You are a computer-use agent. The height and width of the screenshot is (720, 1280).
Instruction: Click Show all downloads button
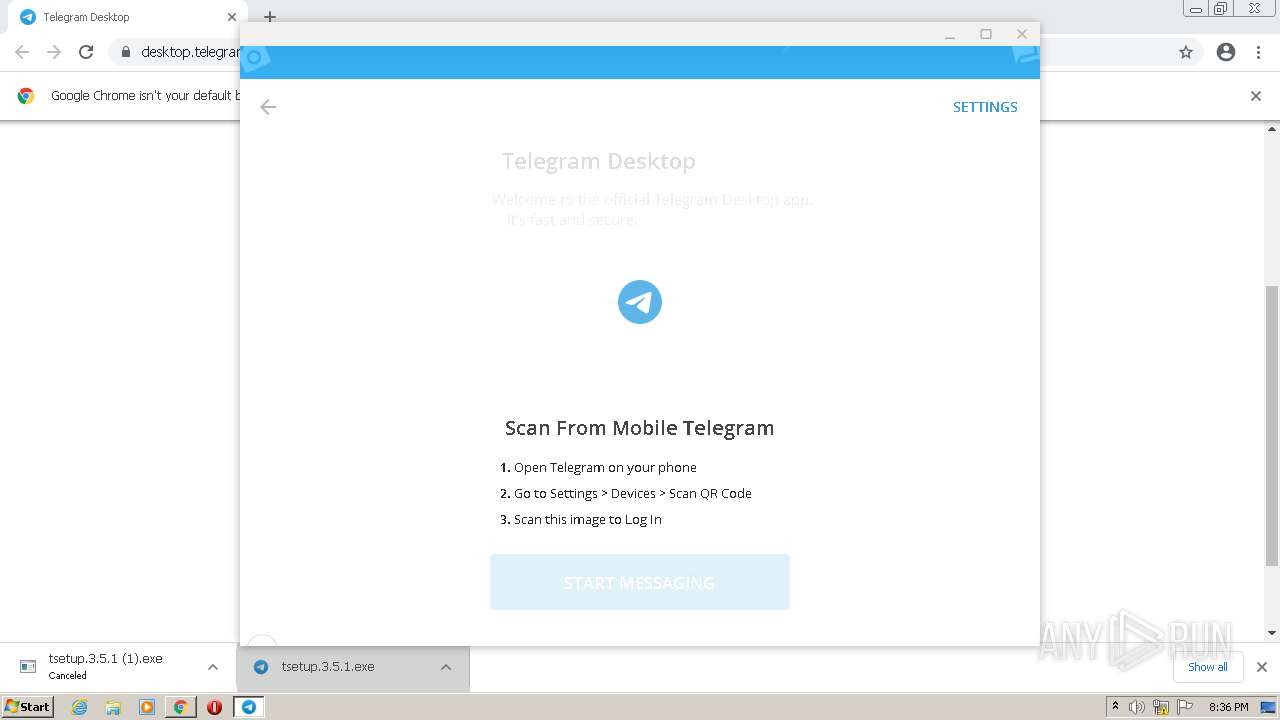pos(1208,667)
